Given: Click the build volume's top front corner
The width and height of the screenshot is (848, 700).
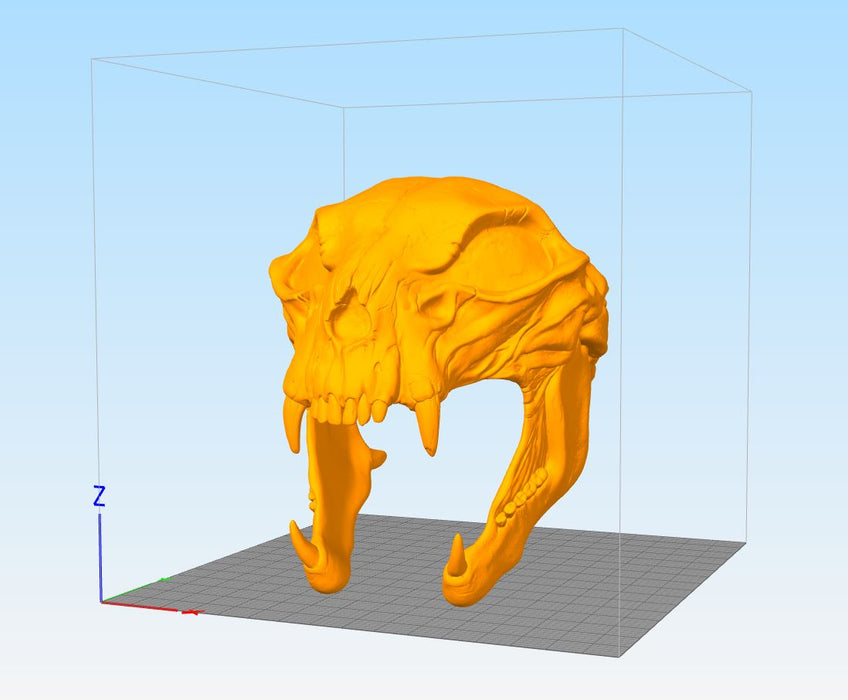Looking at the screenshot, I should coord(344,107).
